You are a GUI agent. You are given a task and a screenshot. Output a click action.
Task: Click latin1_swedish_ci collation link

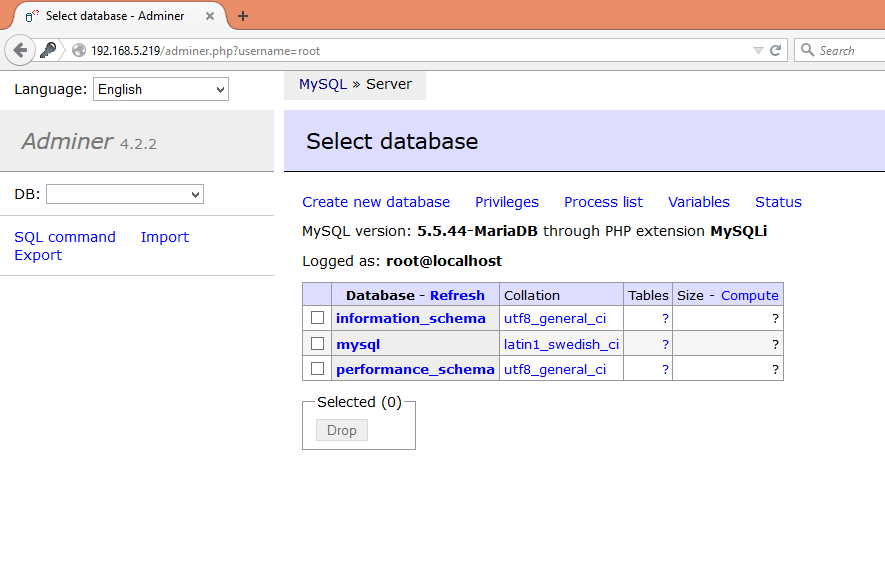tap(561, 344)
